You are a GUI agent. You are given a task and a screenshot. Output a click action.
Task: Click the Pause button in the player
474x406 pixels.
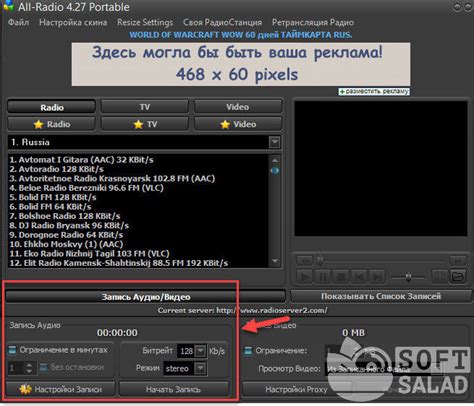click(323, 277)
